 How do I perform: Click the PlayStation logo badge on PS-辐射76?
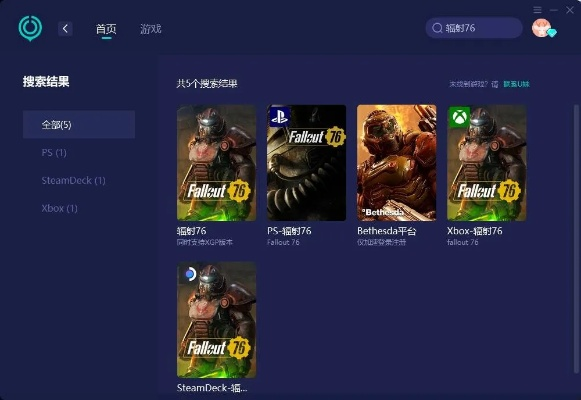click(279, 116)
